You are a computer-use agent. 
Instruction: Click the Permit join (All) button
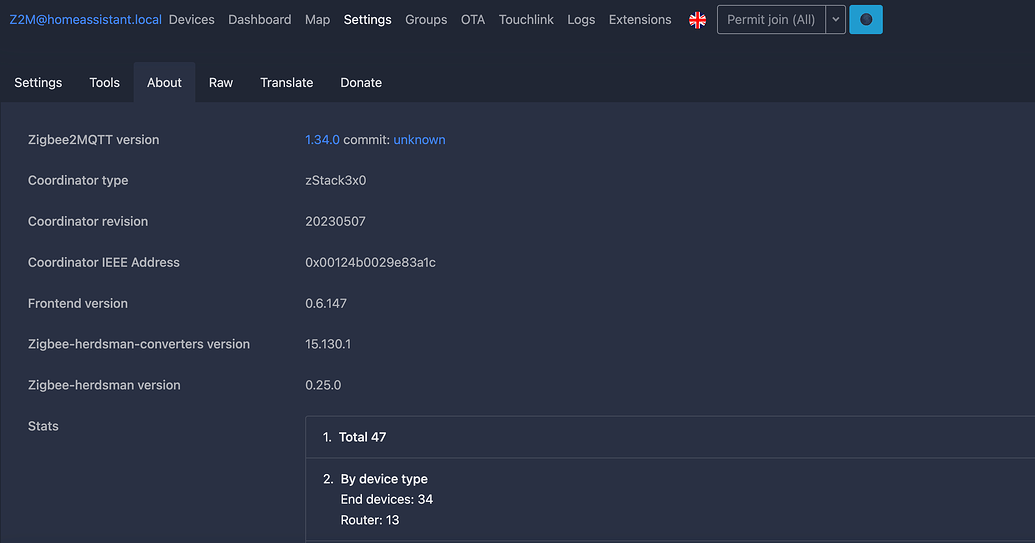point(771,20)
